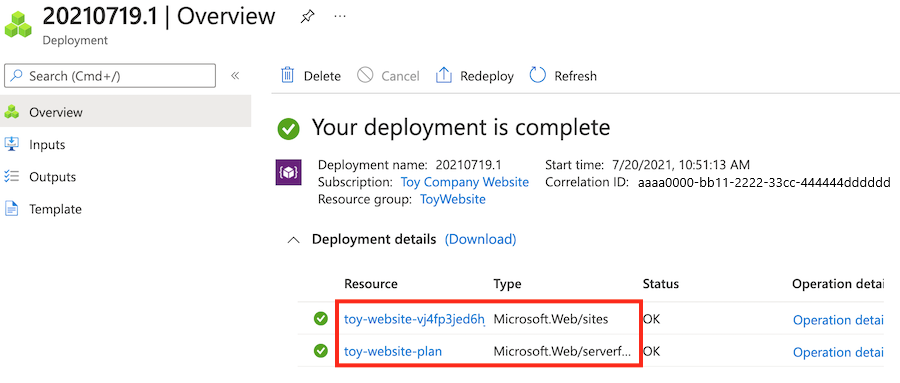Click the Search (Cmd+/) field

[110, 76]
